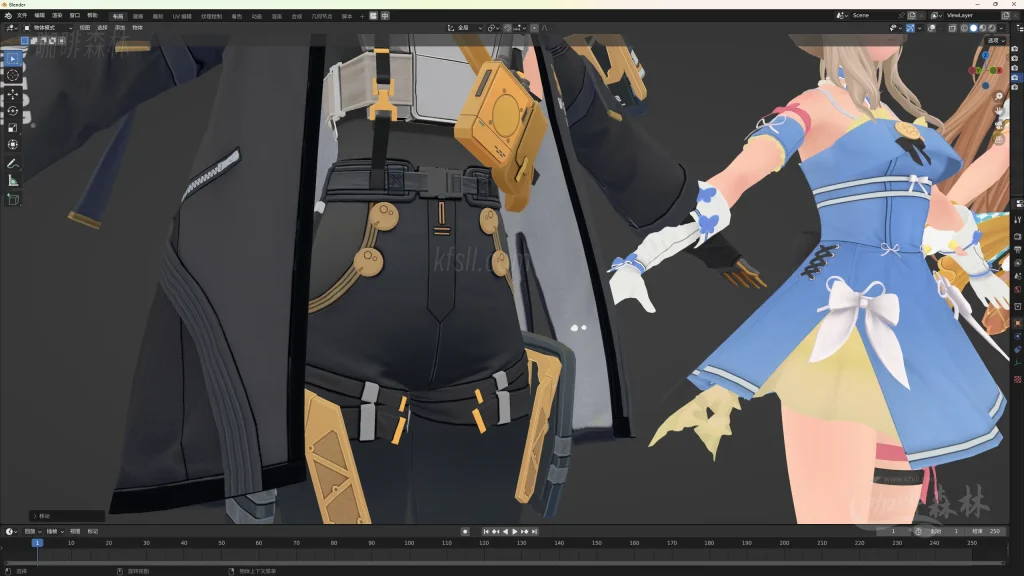Open the Window menu (窗口)

75,16
